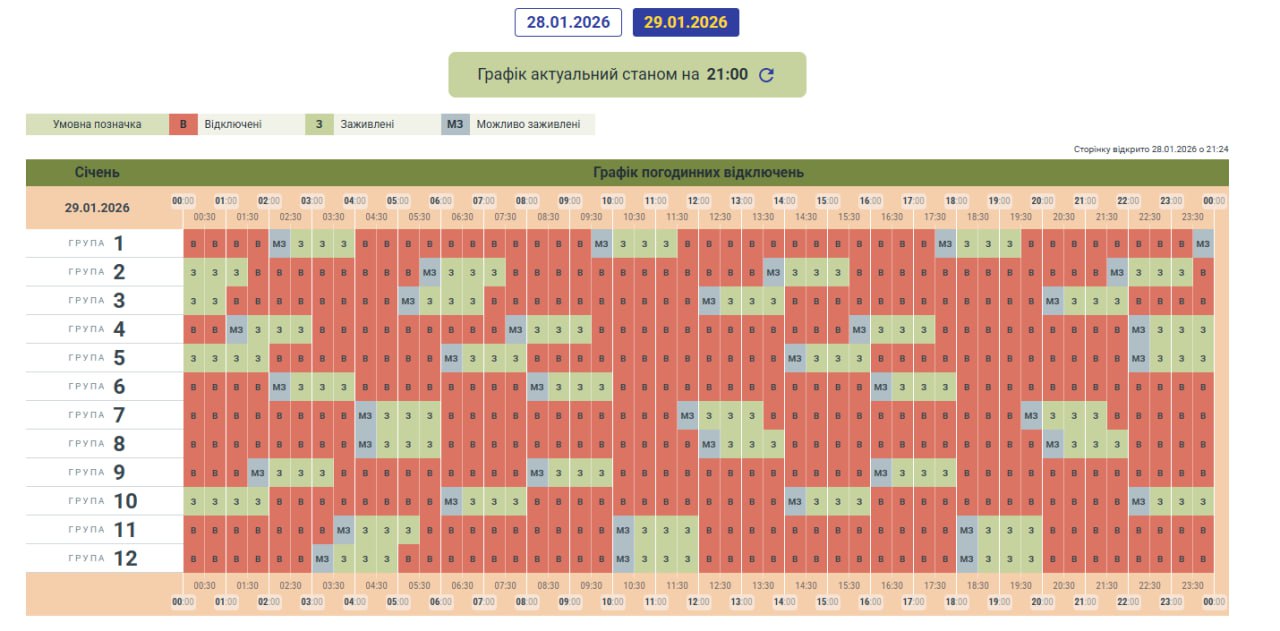Image resolution: width=1280 pixels, height=631 pixels.
Task: Switch to the 28.01.2026 date tab
Action: pyautogui.click(x=568, y=23)
